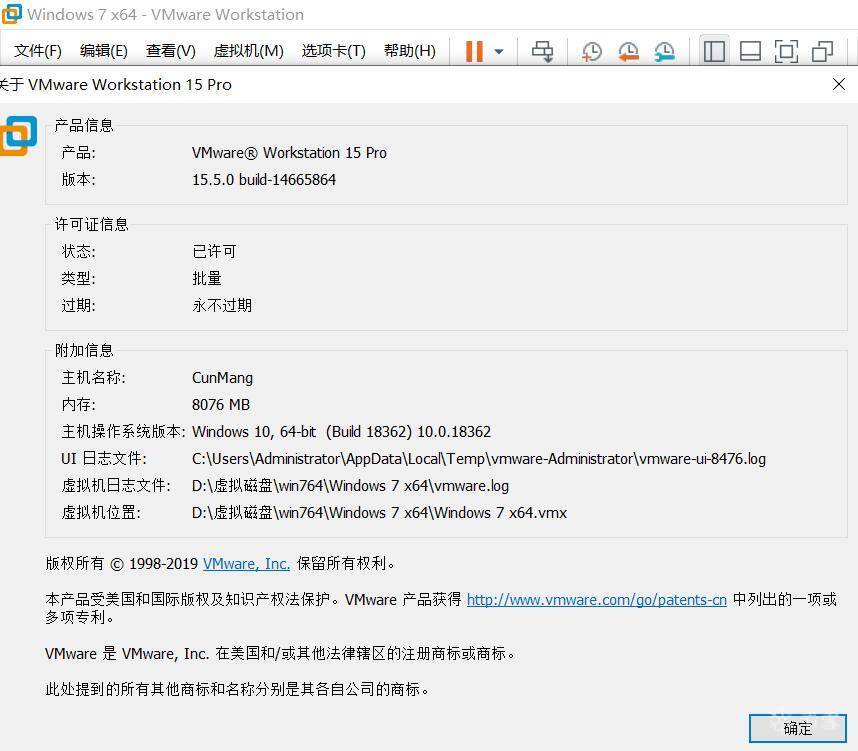Open the 编辑(E) menu

(104, 51)
